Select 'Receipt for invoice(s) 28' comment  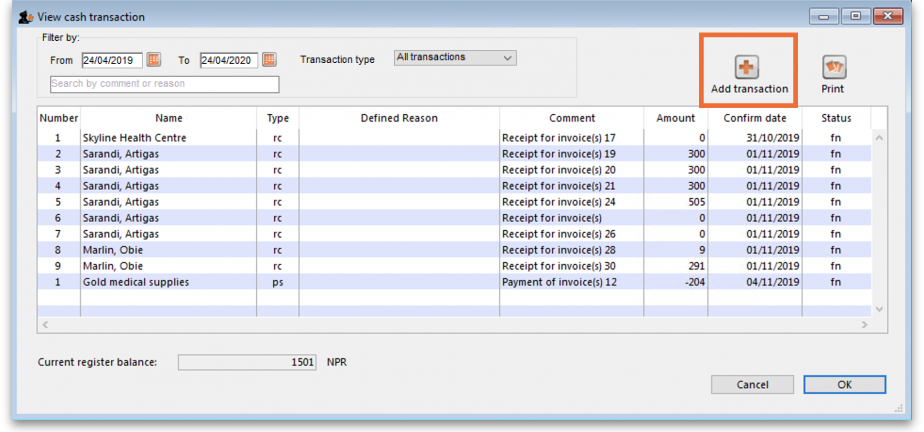[559, 250]
